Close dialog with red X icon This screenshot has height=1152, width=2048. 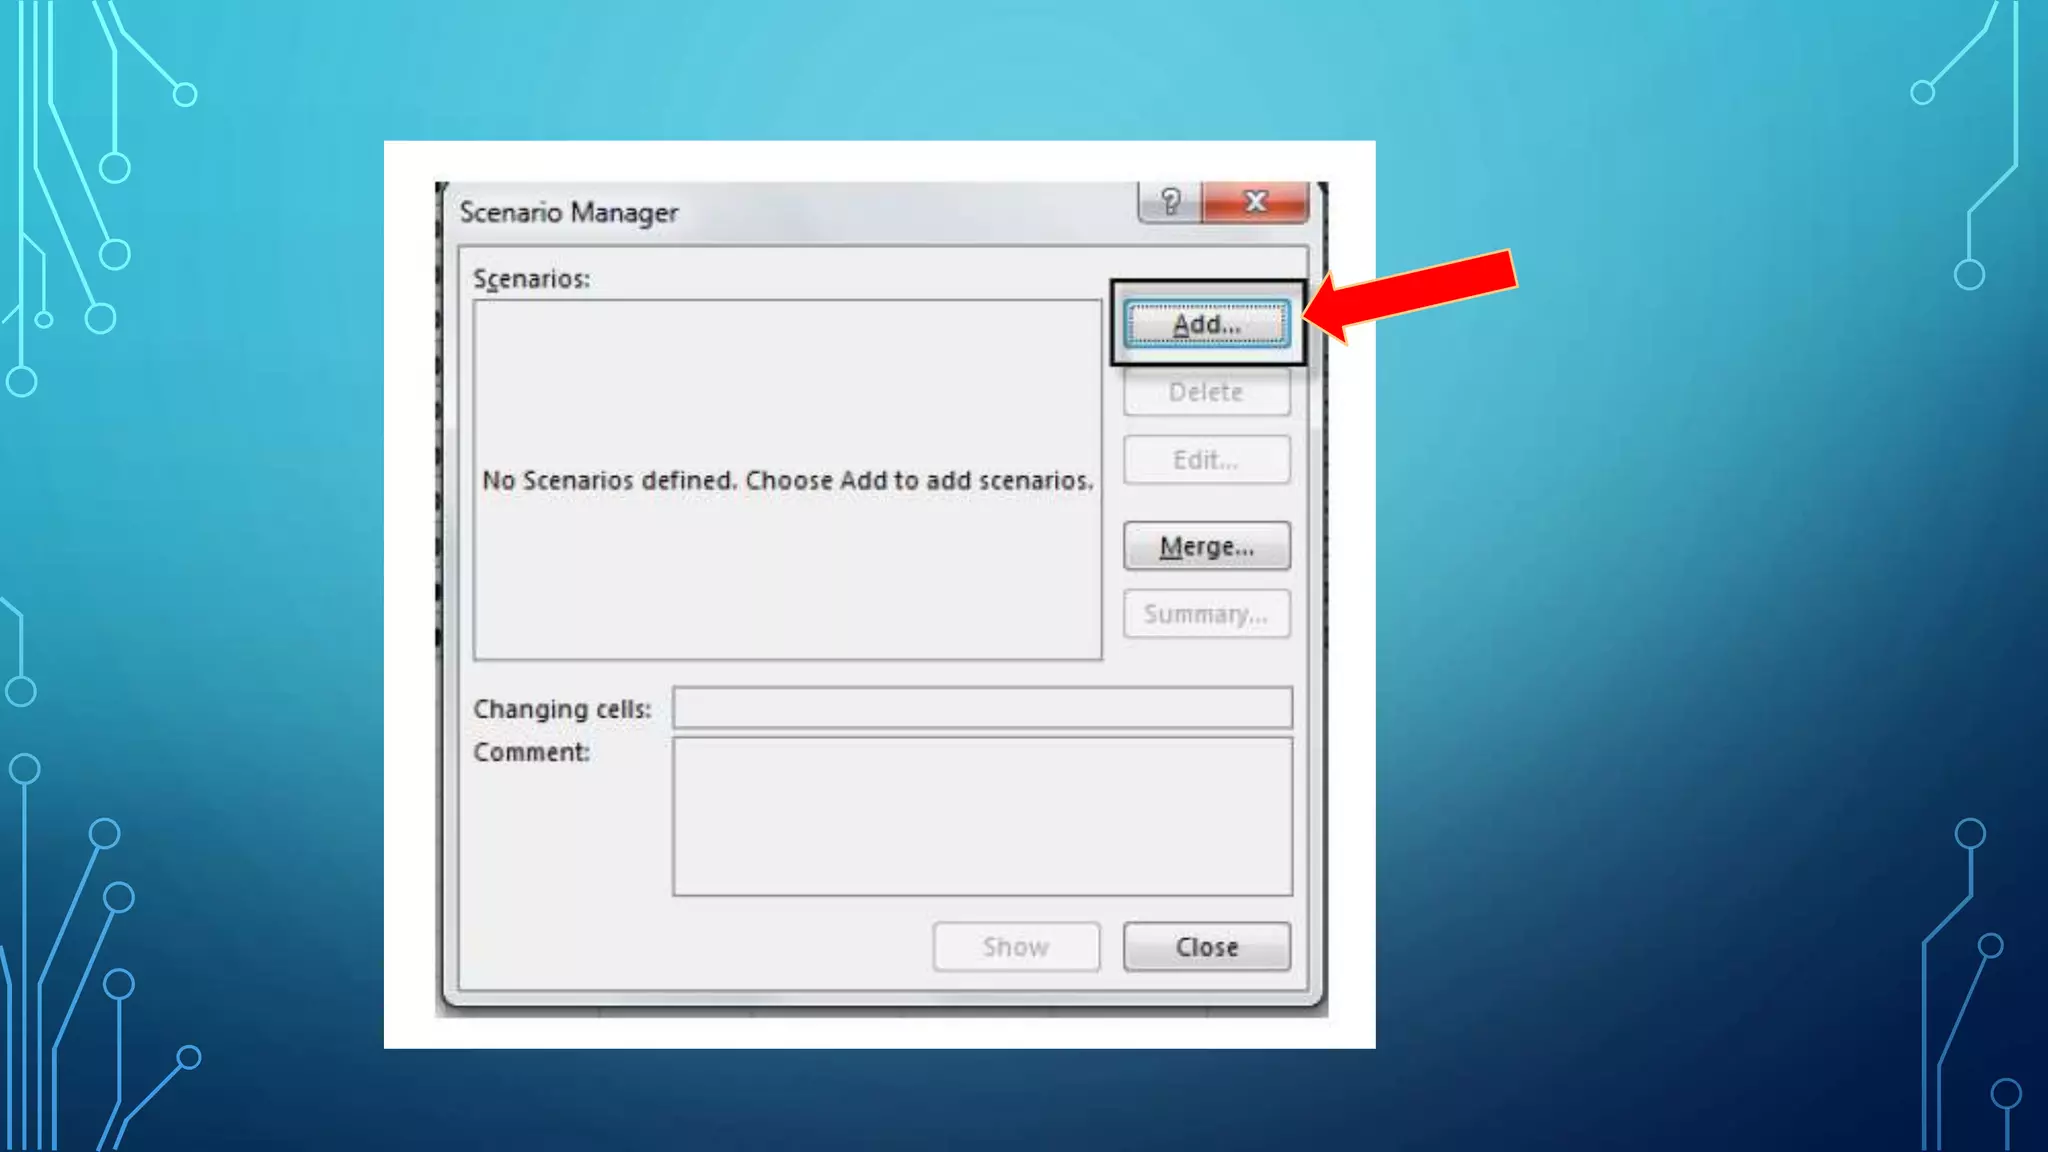(x=1256, y=202)
